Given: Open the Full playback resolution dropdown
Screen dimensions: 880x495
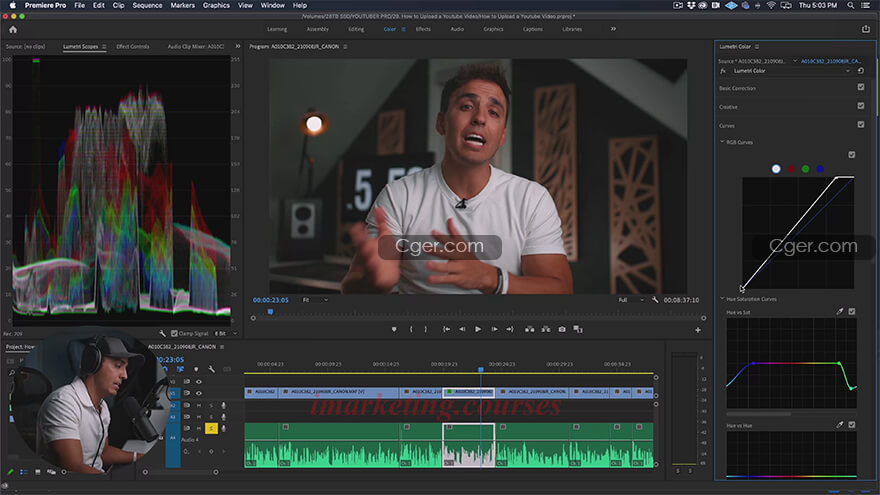Looking at the screenshot, I should [x=631, y=300].
